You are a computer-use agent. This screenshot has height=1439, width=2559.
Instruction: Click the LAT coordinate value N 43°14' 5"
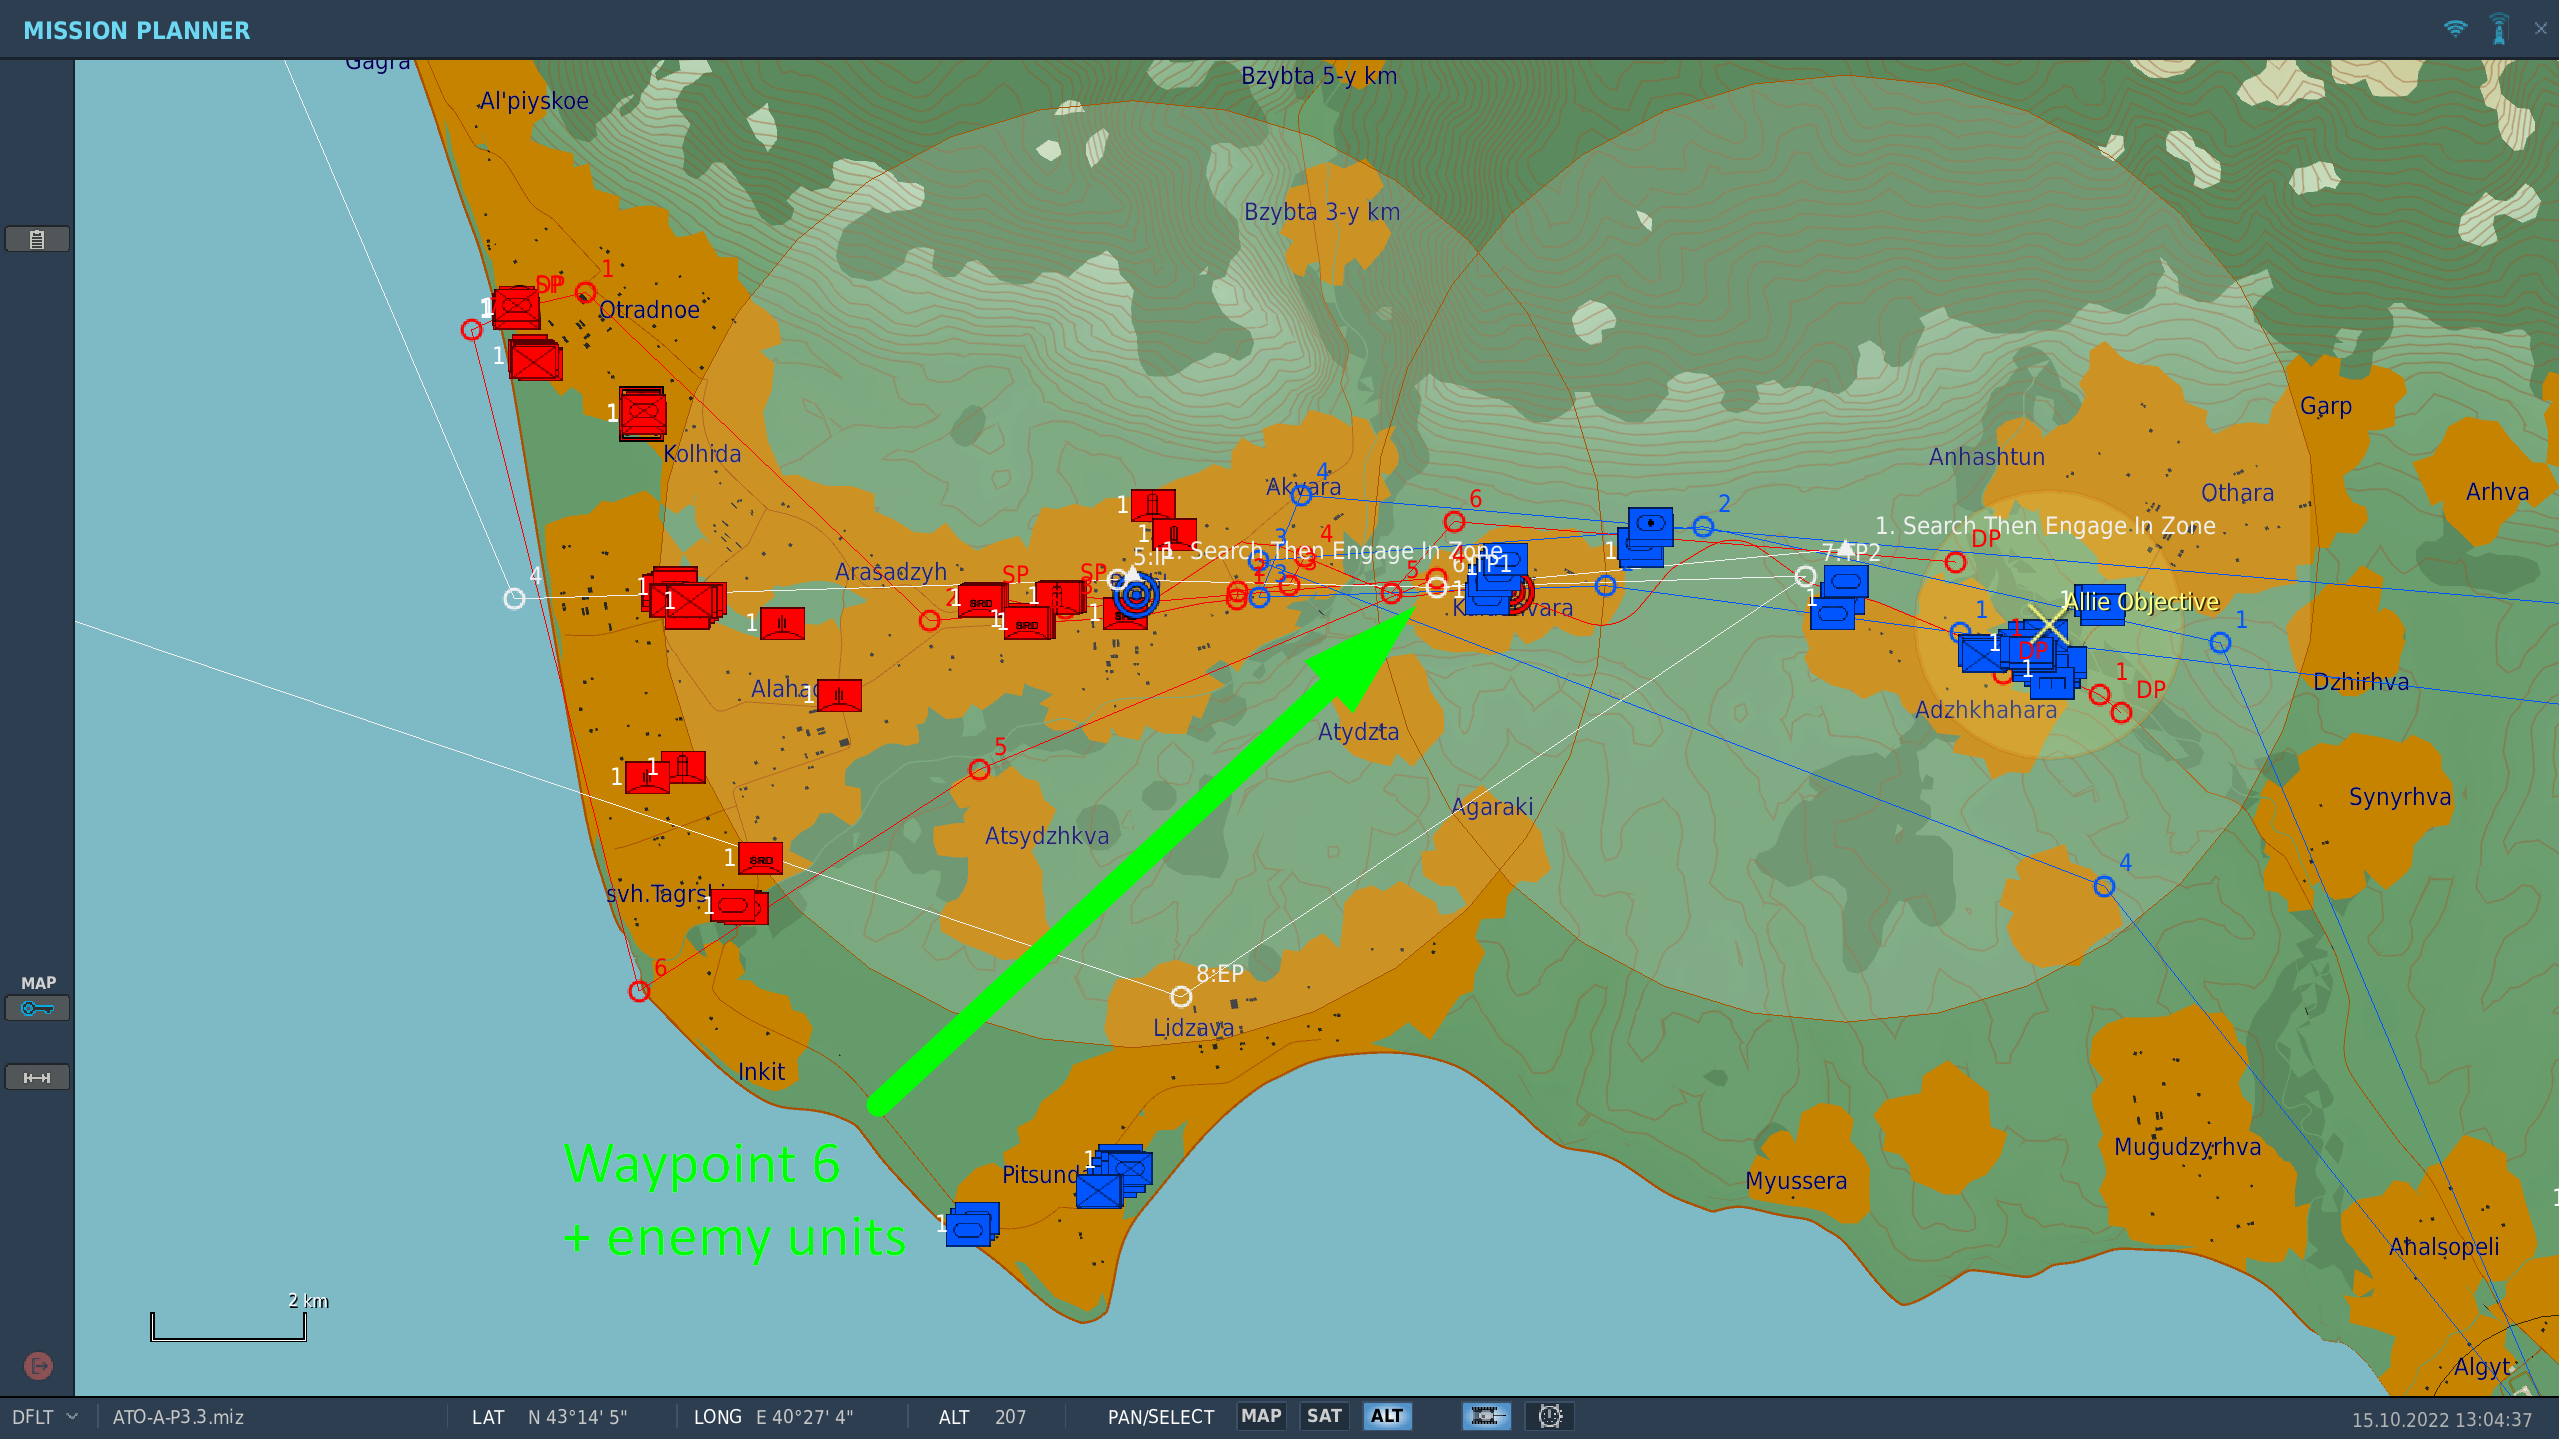click(577, 1417)
